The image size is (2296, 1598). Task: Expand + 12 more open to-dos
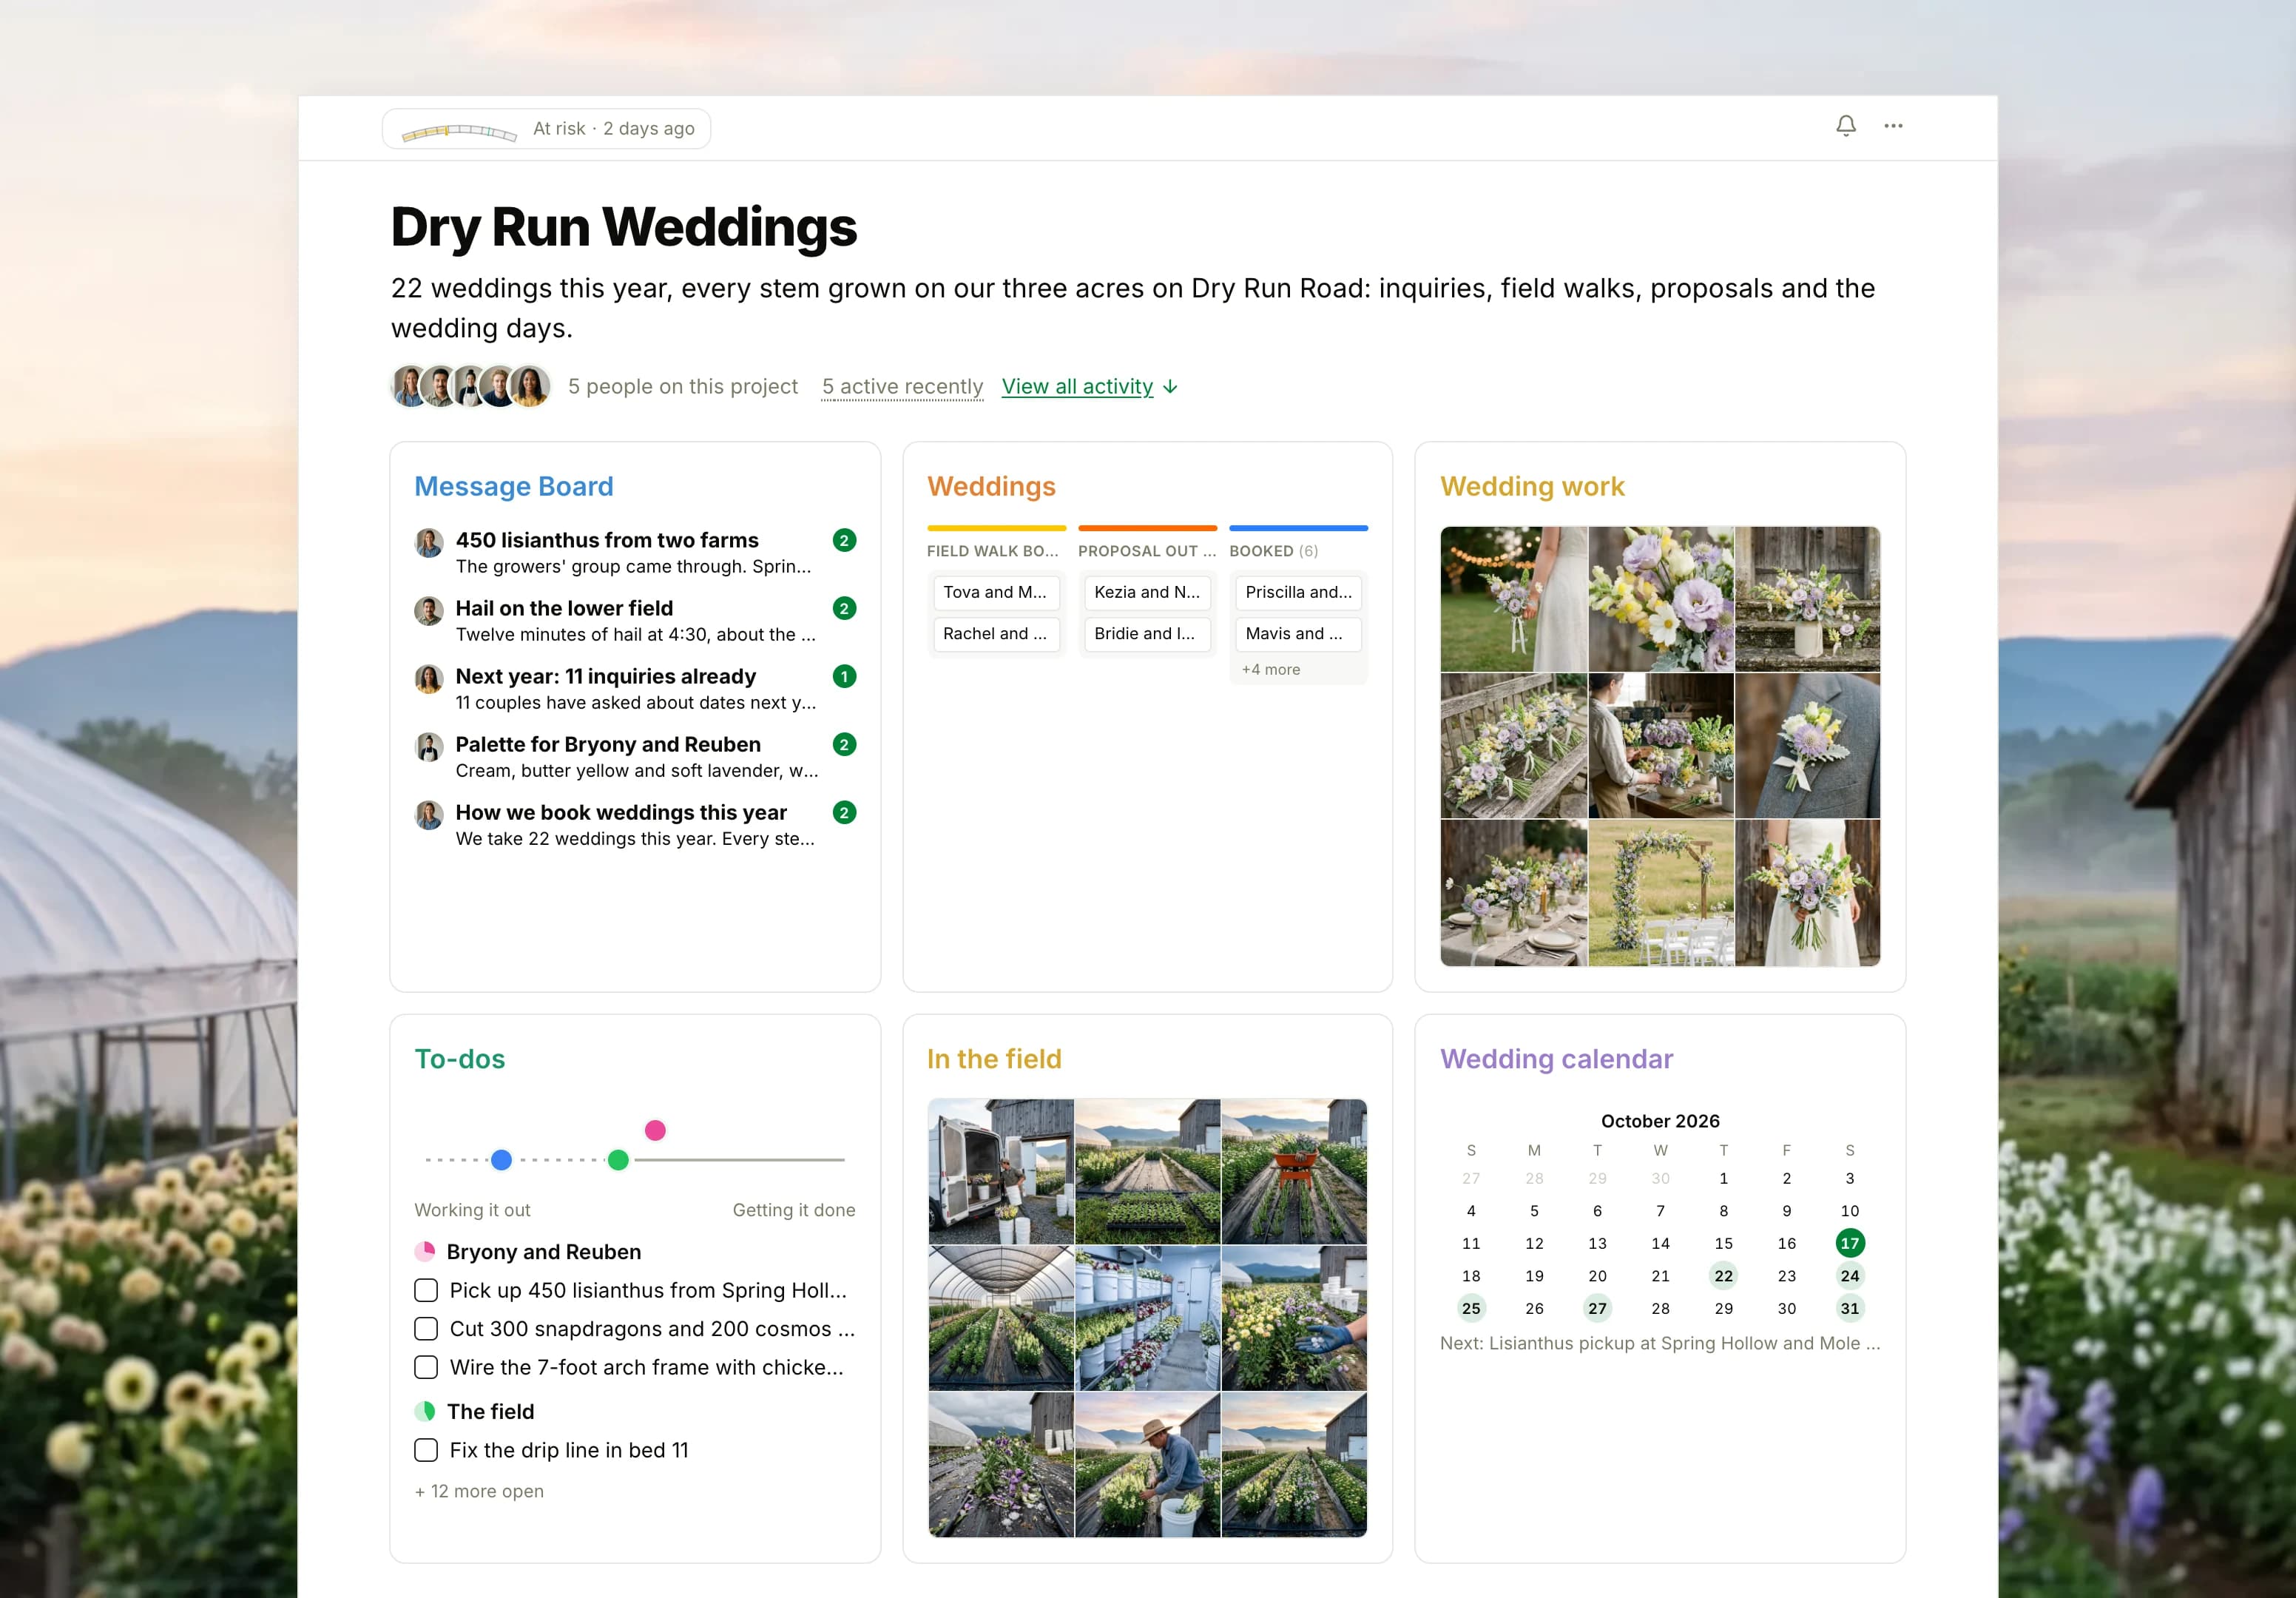pos(479,1491)
